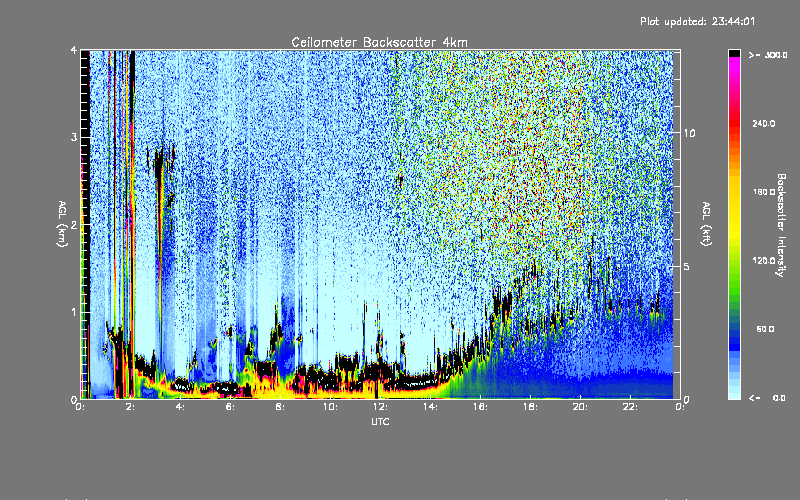Click the "<= 0.0" colorbar value
Screen dimensions: 800x500
pos(767,397)
